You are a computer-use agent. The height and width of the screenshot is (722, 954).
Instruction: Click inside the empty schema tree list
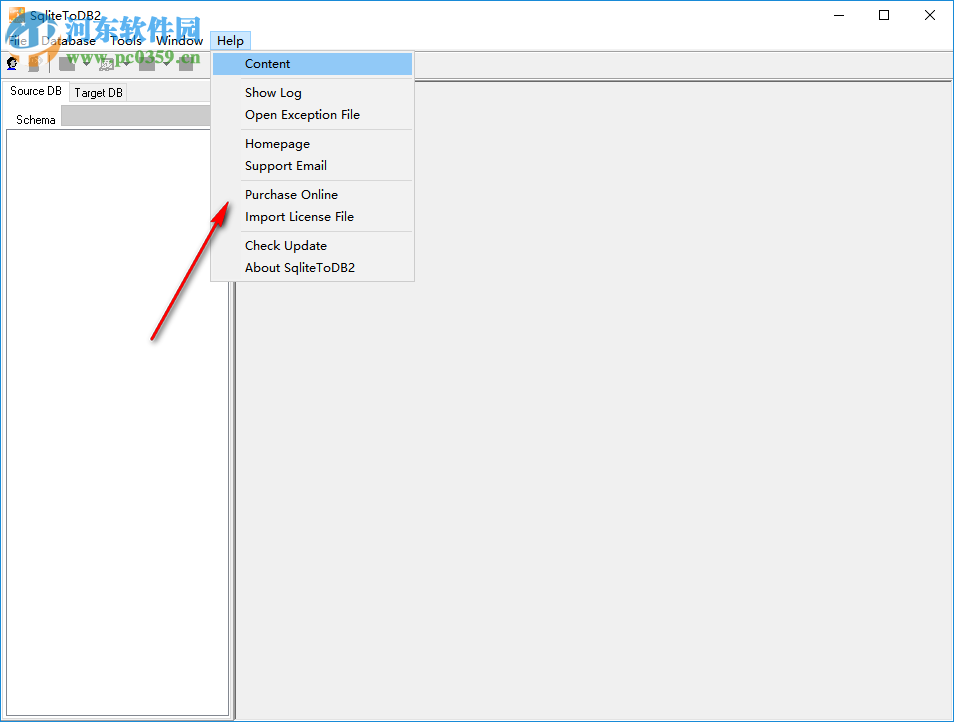coord(117,422)
